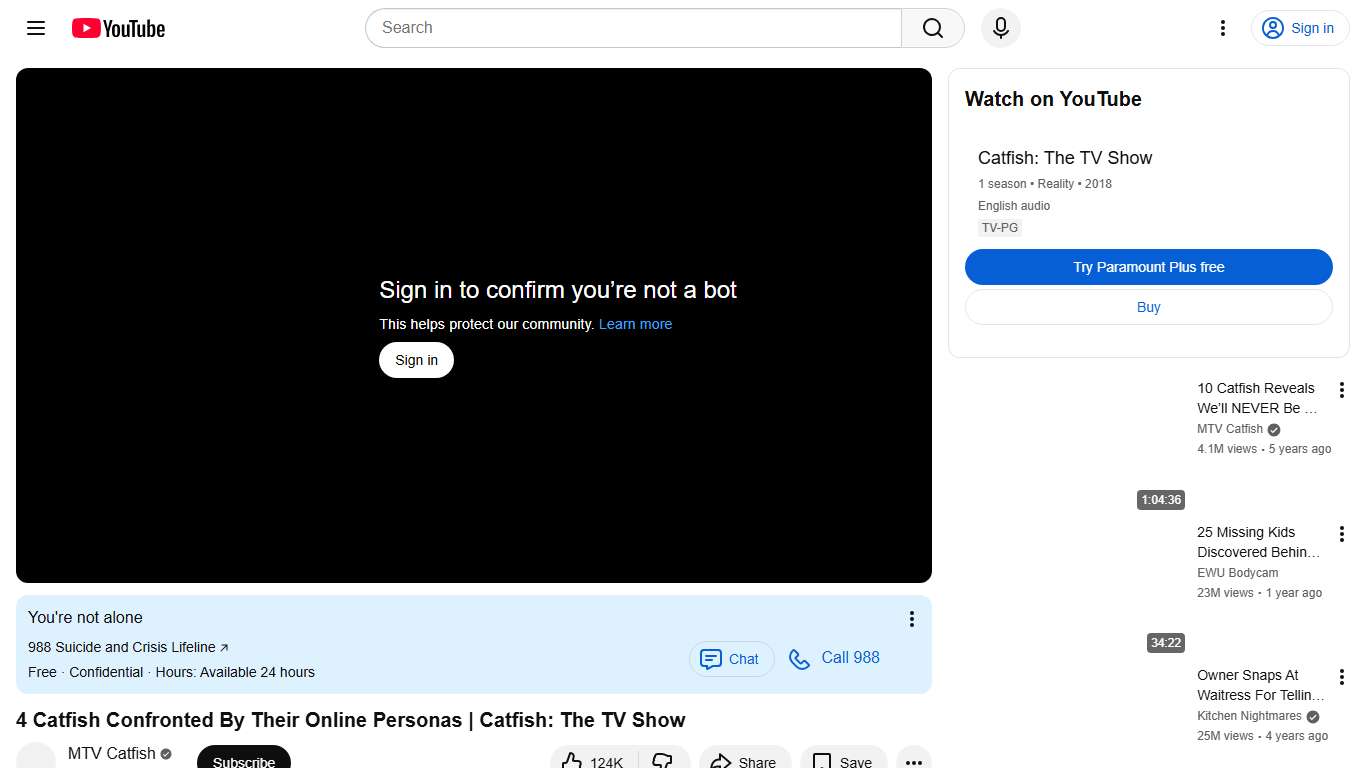This screenshot has width=1366, height=768.
Task: Start a voice search with the microphone
Action: [1000, 28]
